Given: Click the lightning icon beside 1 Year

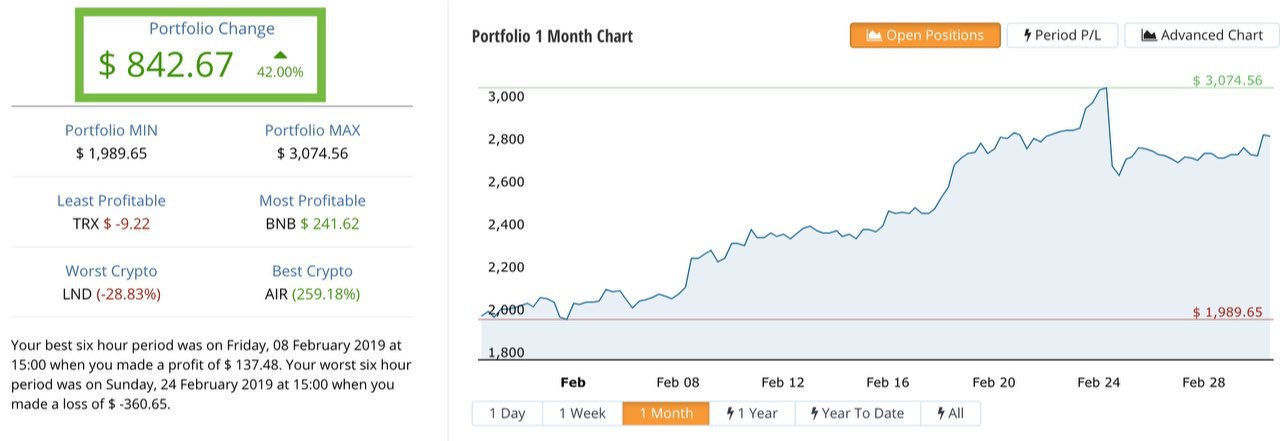Looking at the screenshot, I should tap(731, 413).
